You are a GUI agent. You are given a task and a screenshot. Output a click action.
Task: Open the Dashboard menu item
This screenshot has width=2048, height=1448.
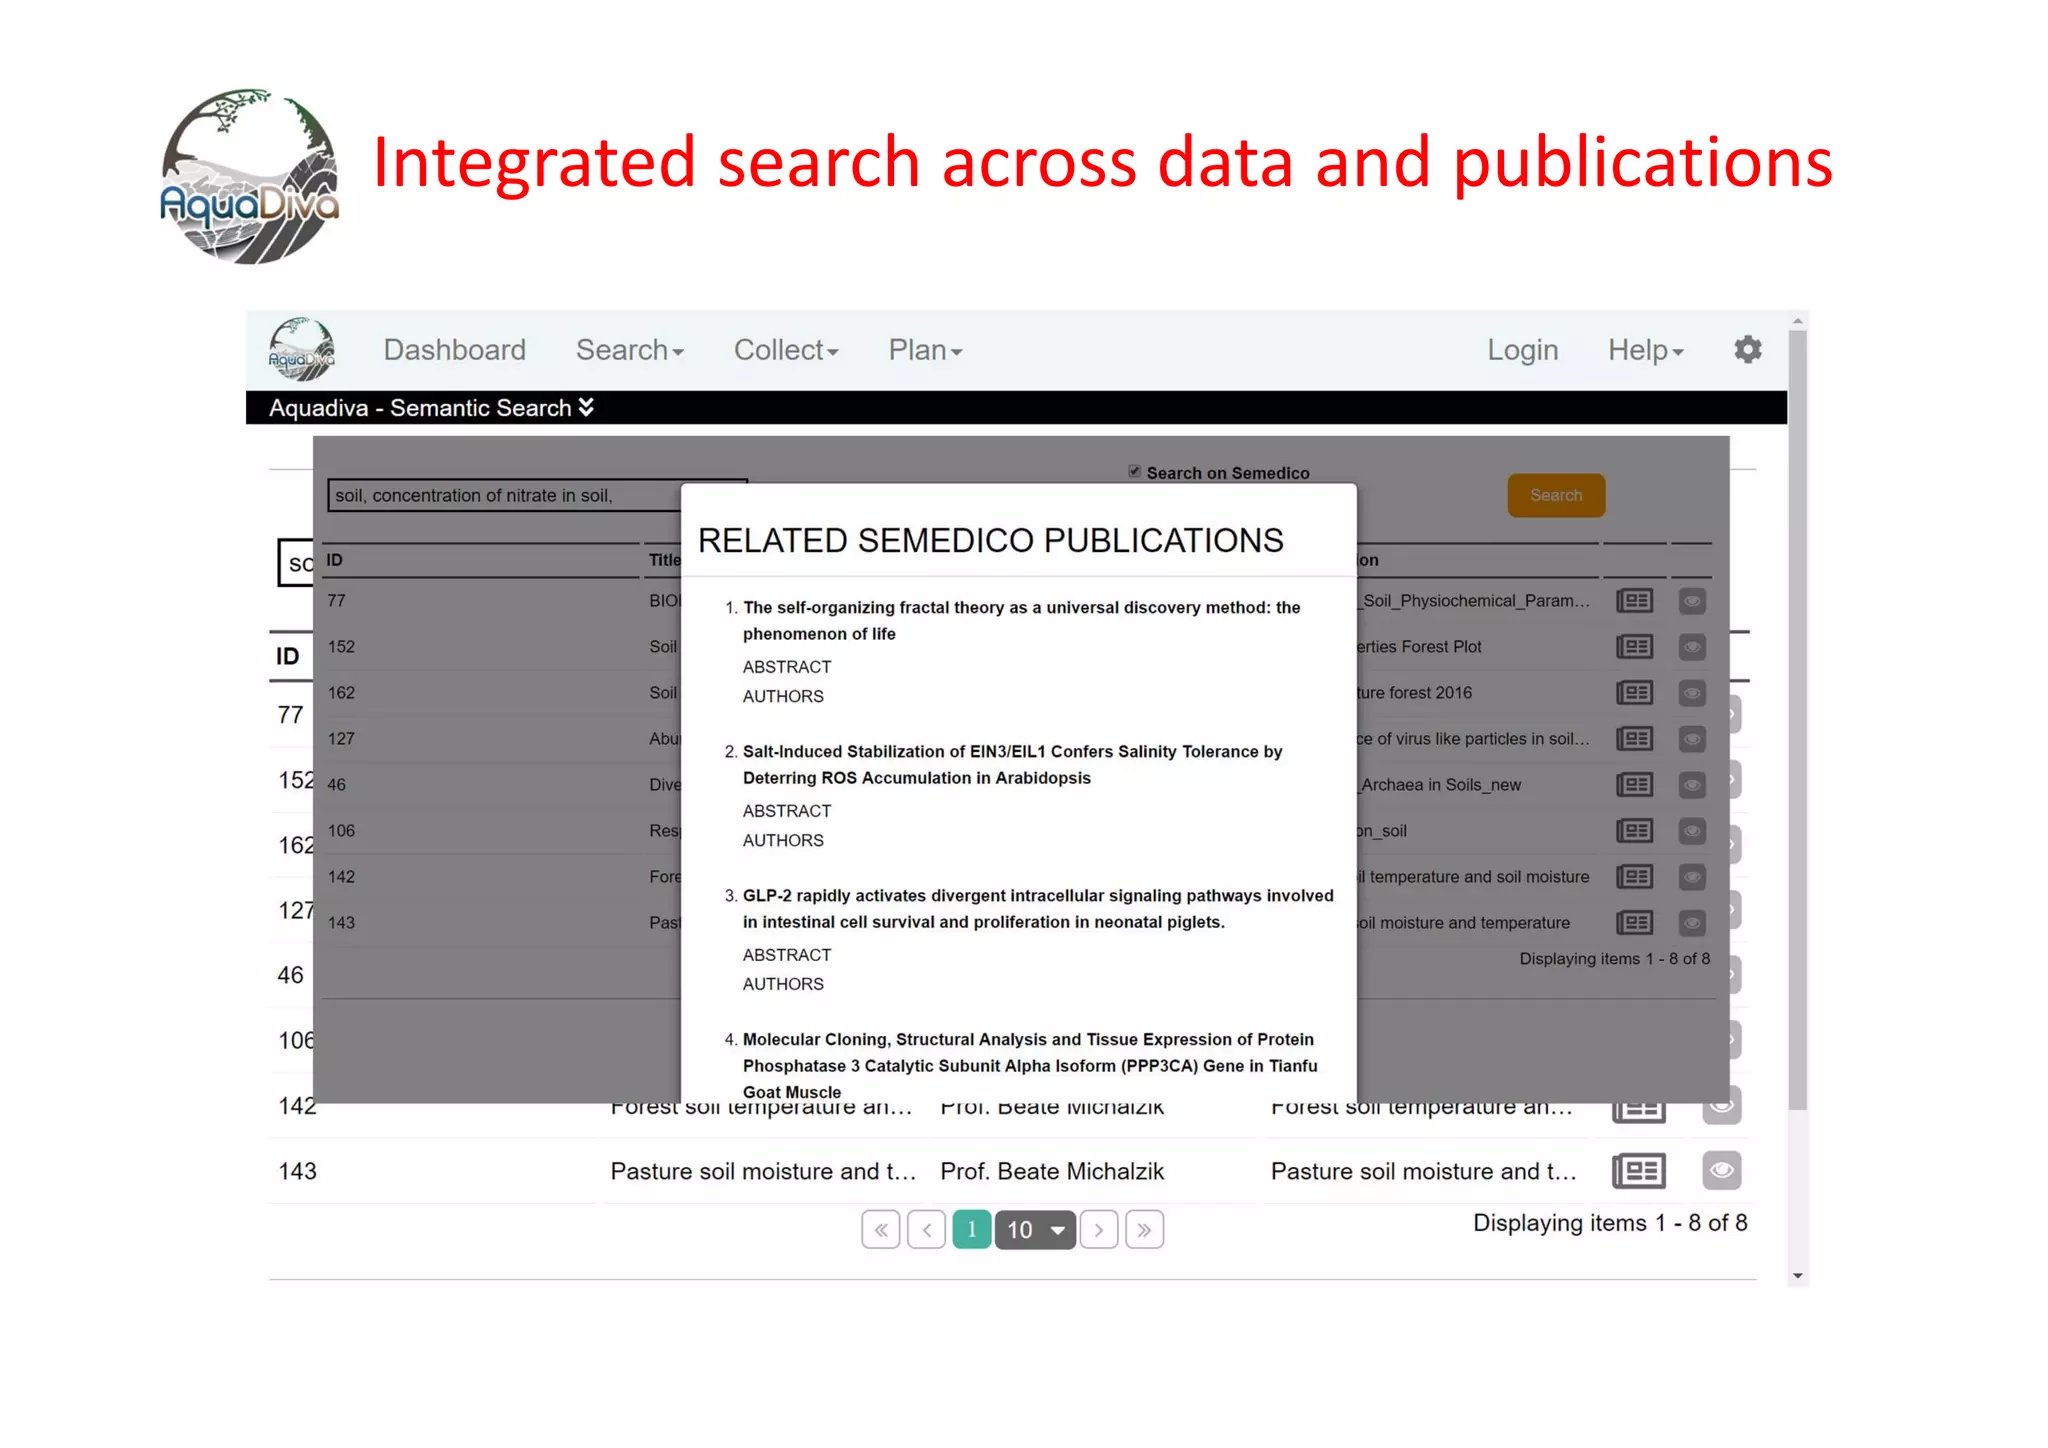(x=454, y=350)
